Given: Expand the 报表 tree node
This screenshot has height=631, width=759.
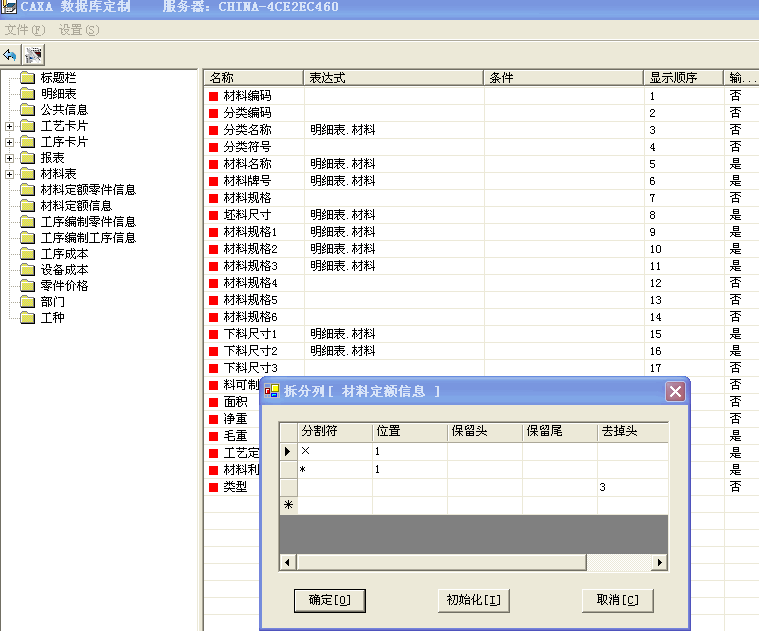Looking at the screenshot, I should (x=10, y=158).
